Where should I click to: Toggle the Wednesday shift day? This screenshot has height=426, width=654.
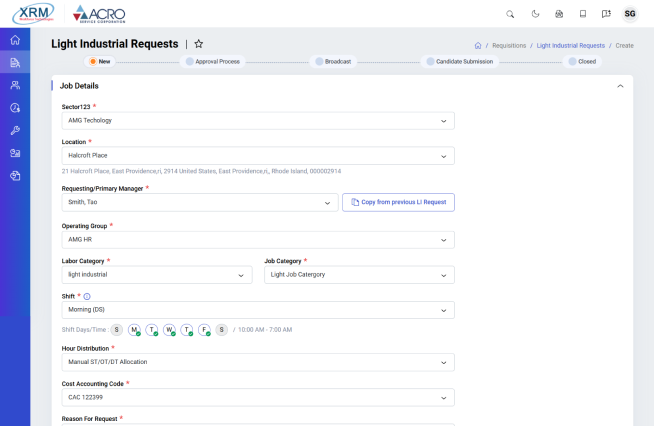pos(169,330)
